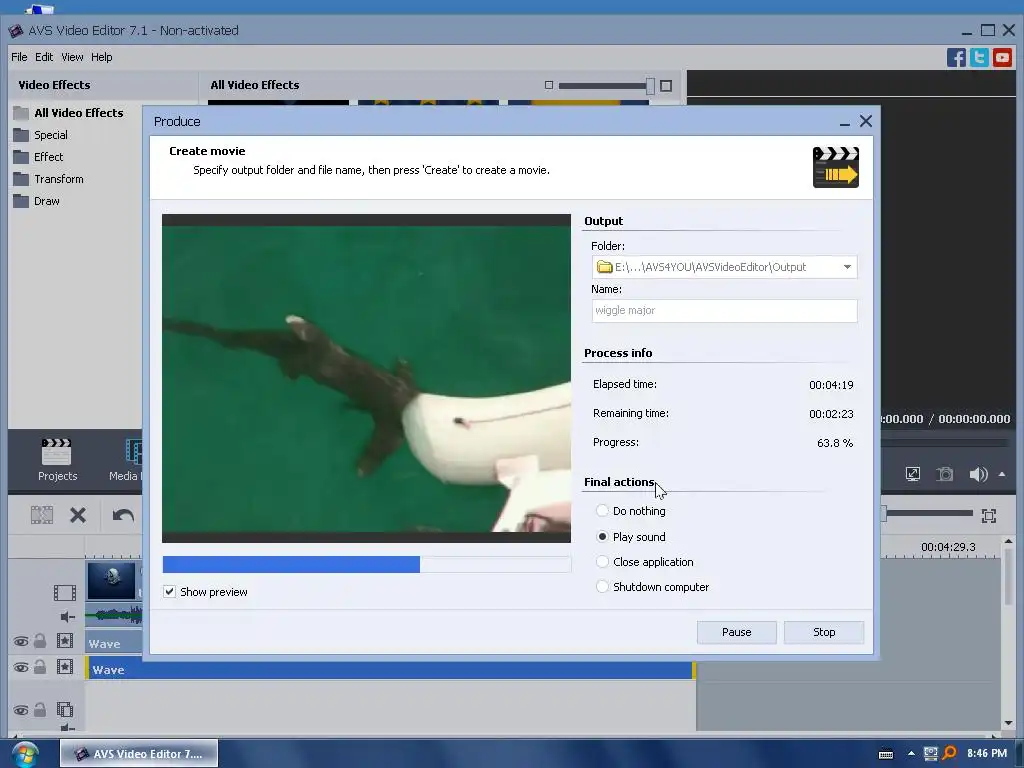
Task: Toggle the eye icon on highlighted Wave track
Action: click(21, 667)
